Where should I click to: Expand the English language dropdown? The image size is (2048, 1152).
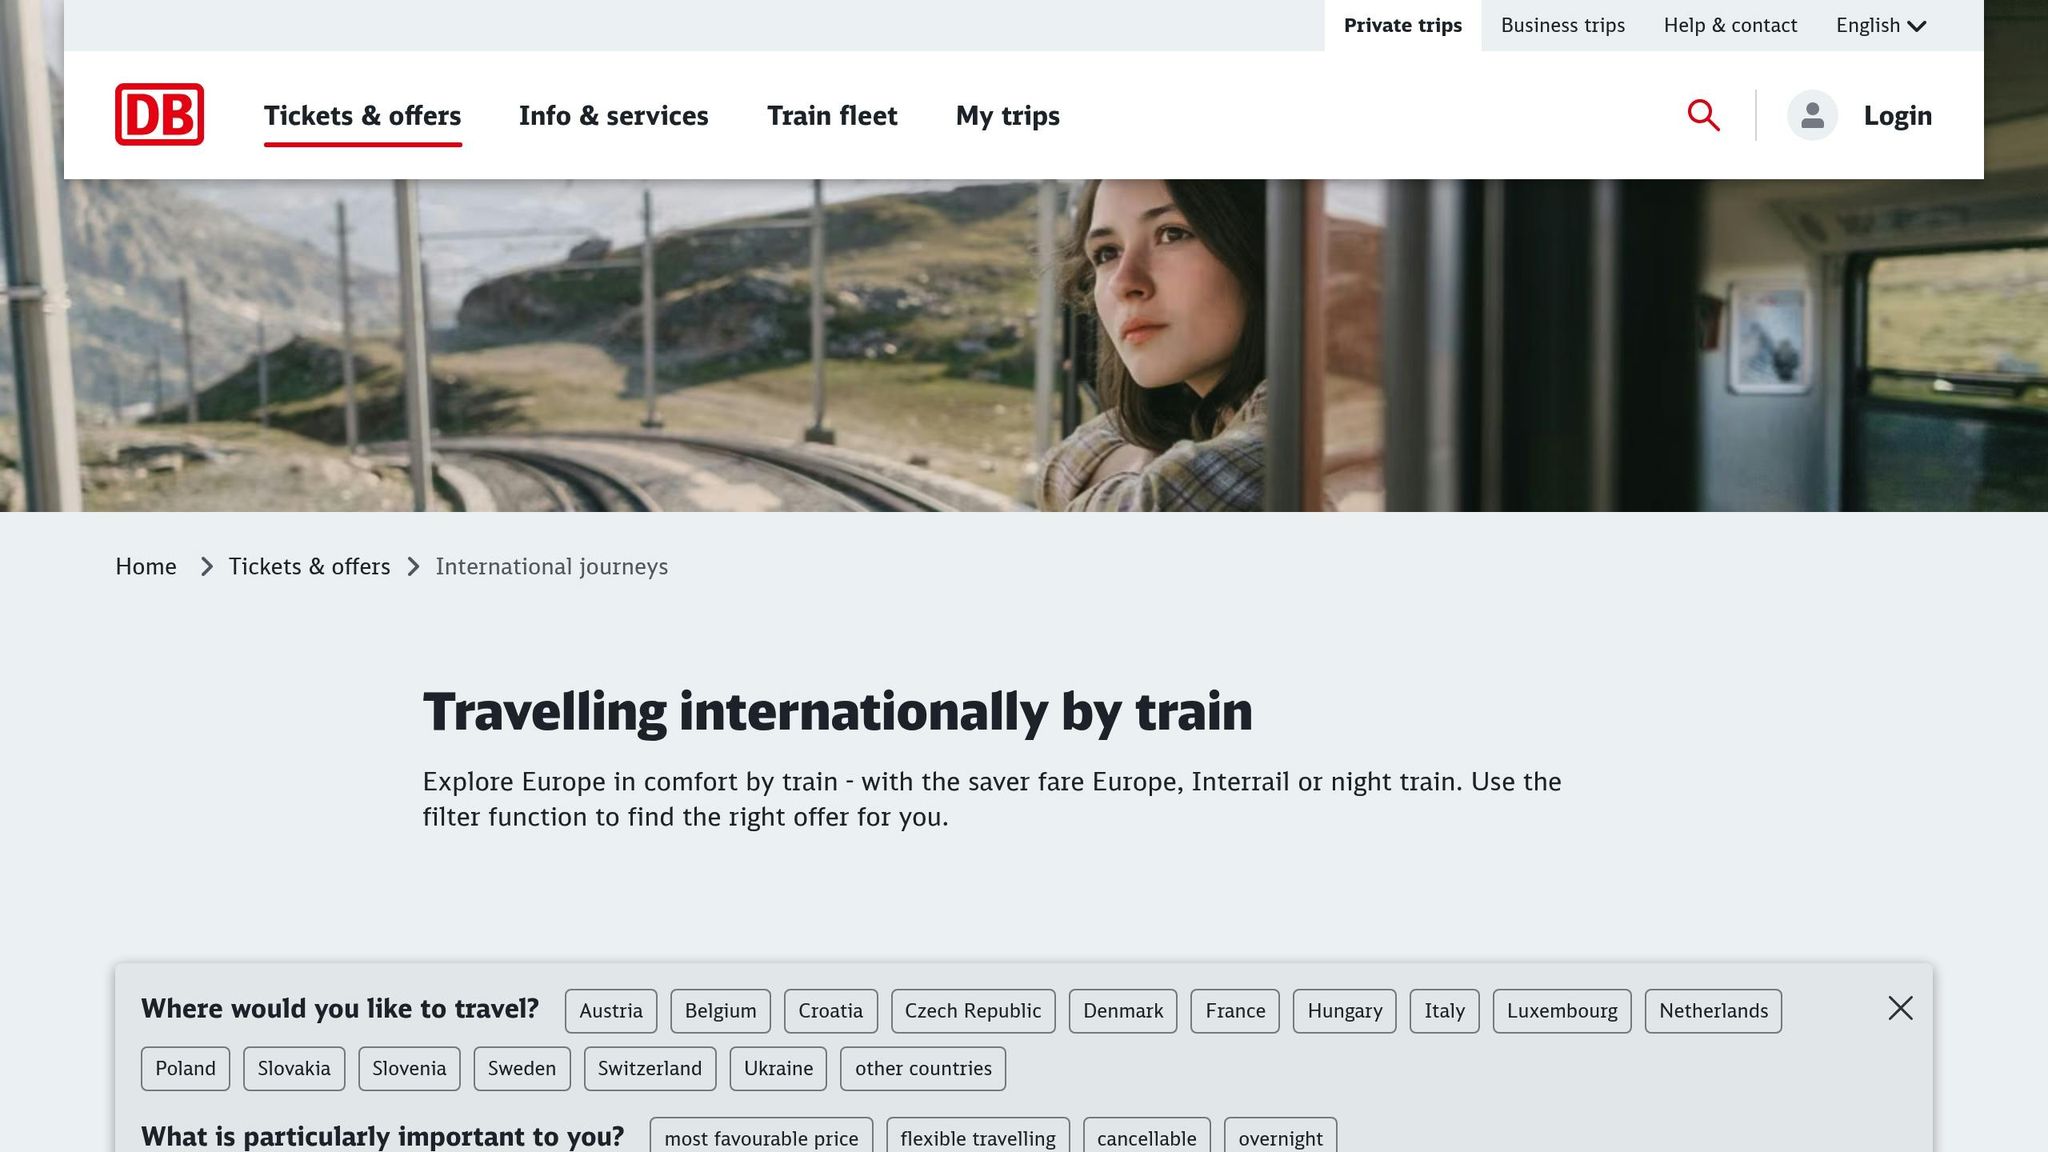(1881, 25)
